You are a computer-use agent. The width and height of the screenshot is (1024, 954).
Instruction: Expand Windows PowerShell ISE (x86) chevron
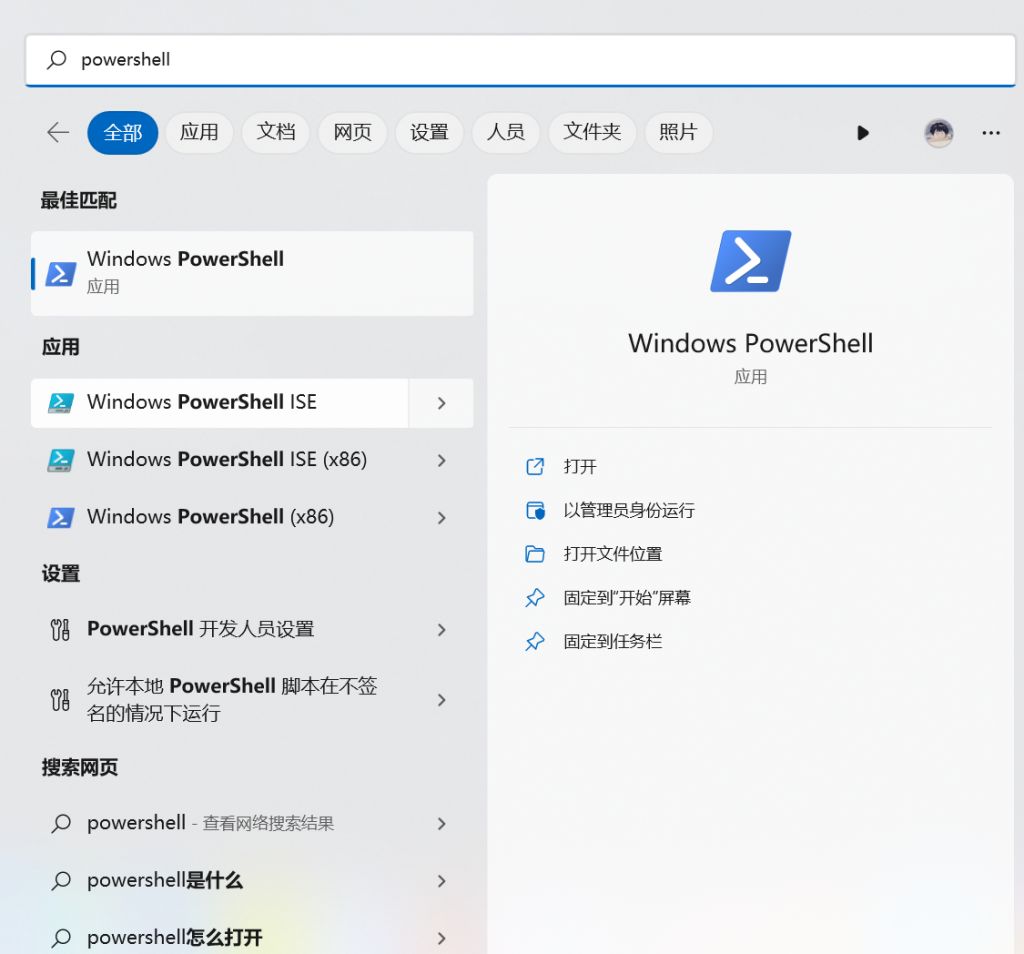441,460
